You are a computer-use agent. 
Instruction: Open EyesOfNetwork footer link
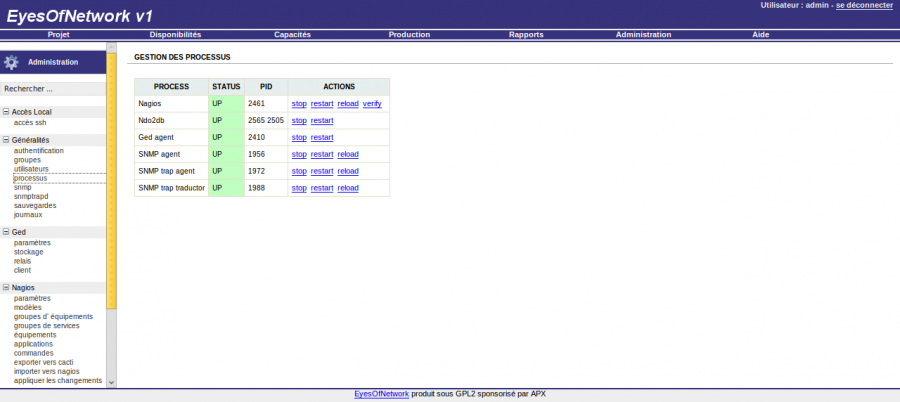click(x=382, y=394)
